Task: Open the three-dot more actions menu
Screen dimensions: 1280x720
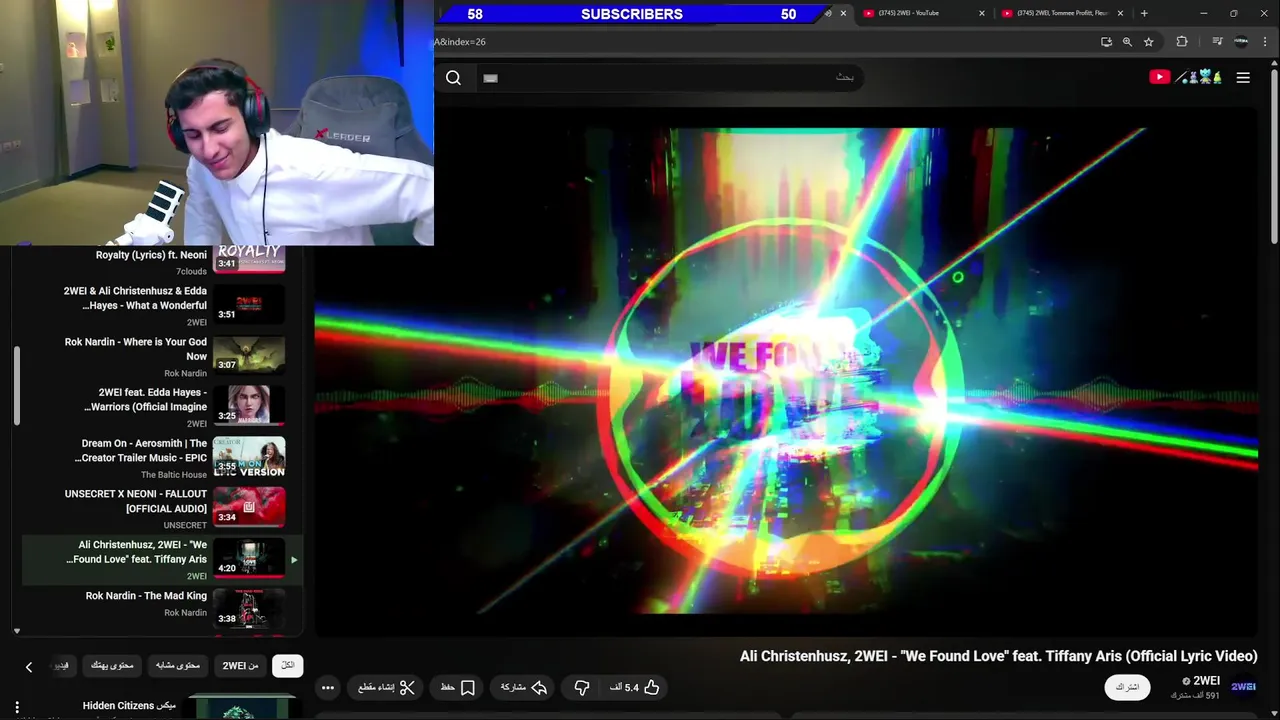Action: [x=327, y=687]
